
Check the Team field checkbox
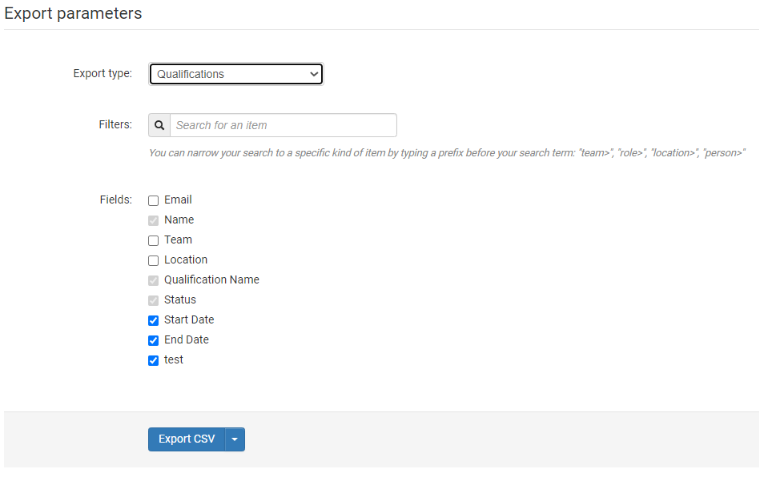click(154, 241)
